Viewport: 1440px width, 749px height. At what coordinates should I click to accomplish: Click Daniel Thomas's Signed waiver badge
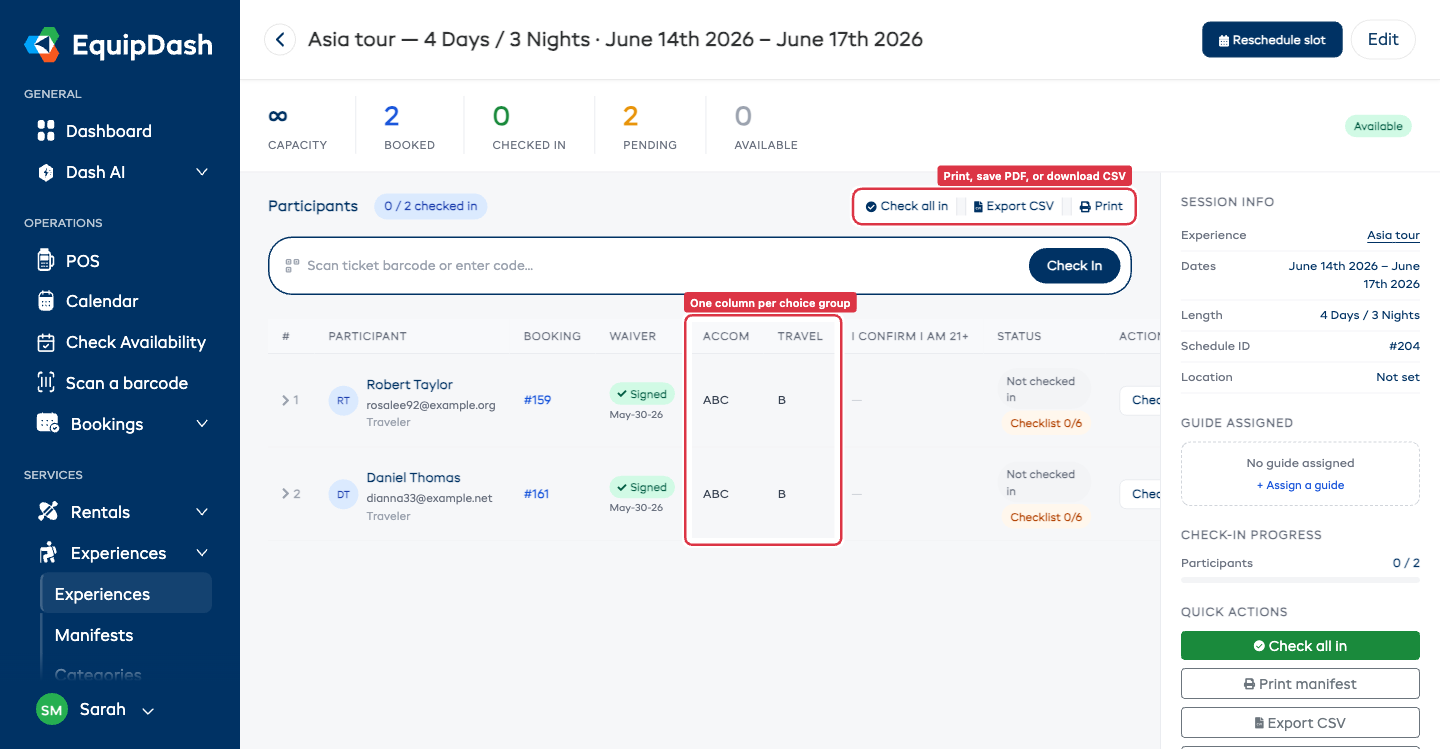tap(642, 487)
